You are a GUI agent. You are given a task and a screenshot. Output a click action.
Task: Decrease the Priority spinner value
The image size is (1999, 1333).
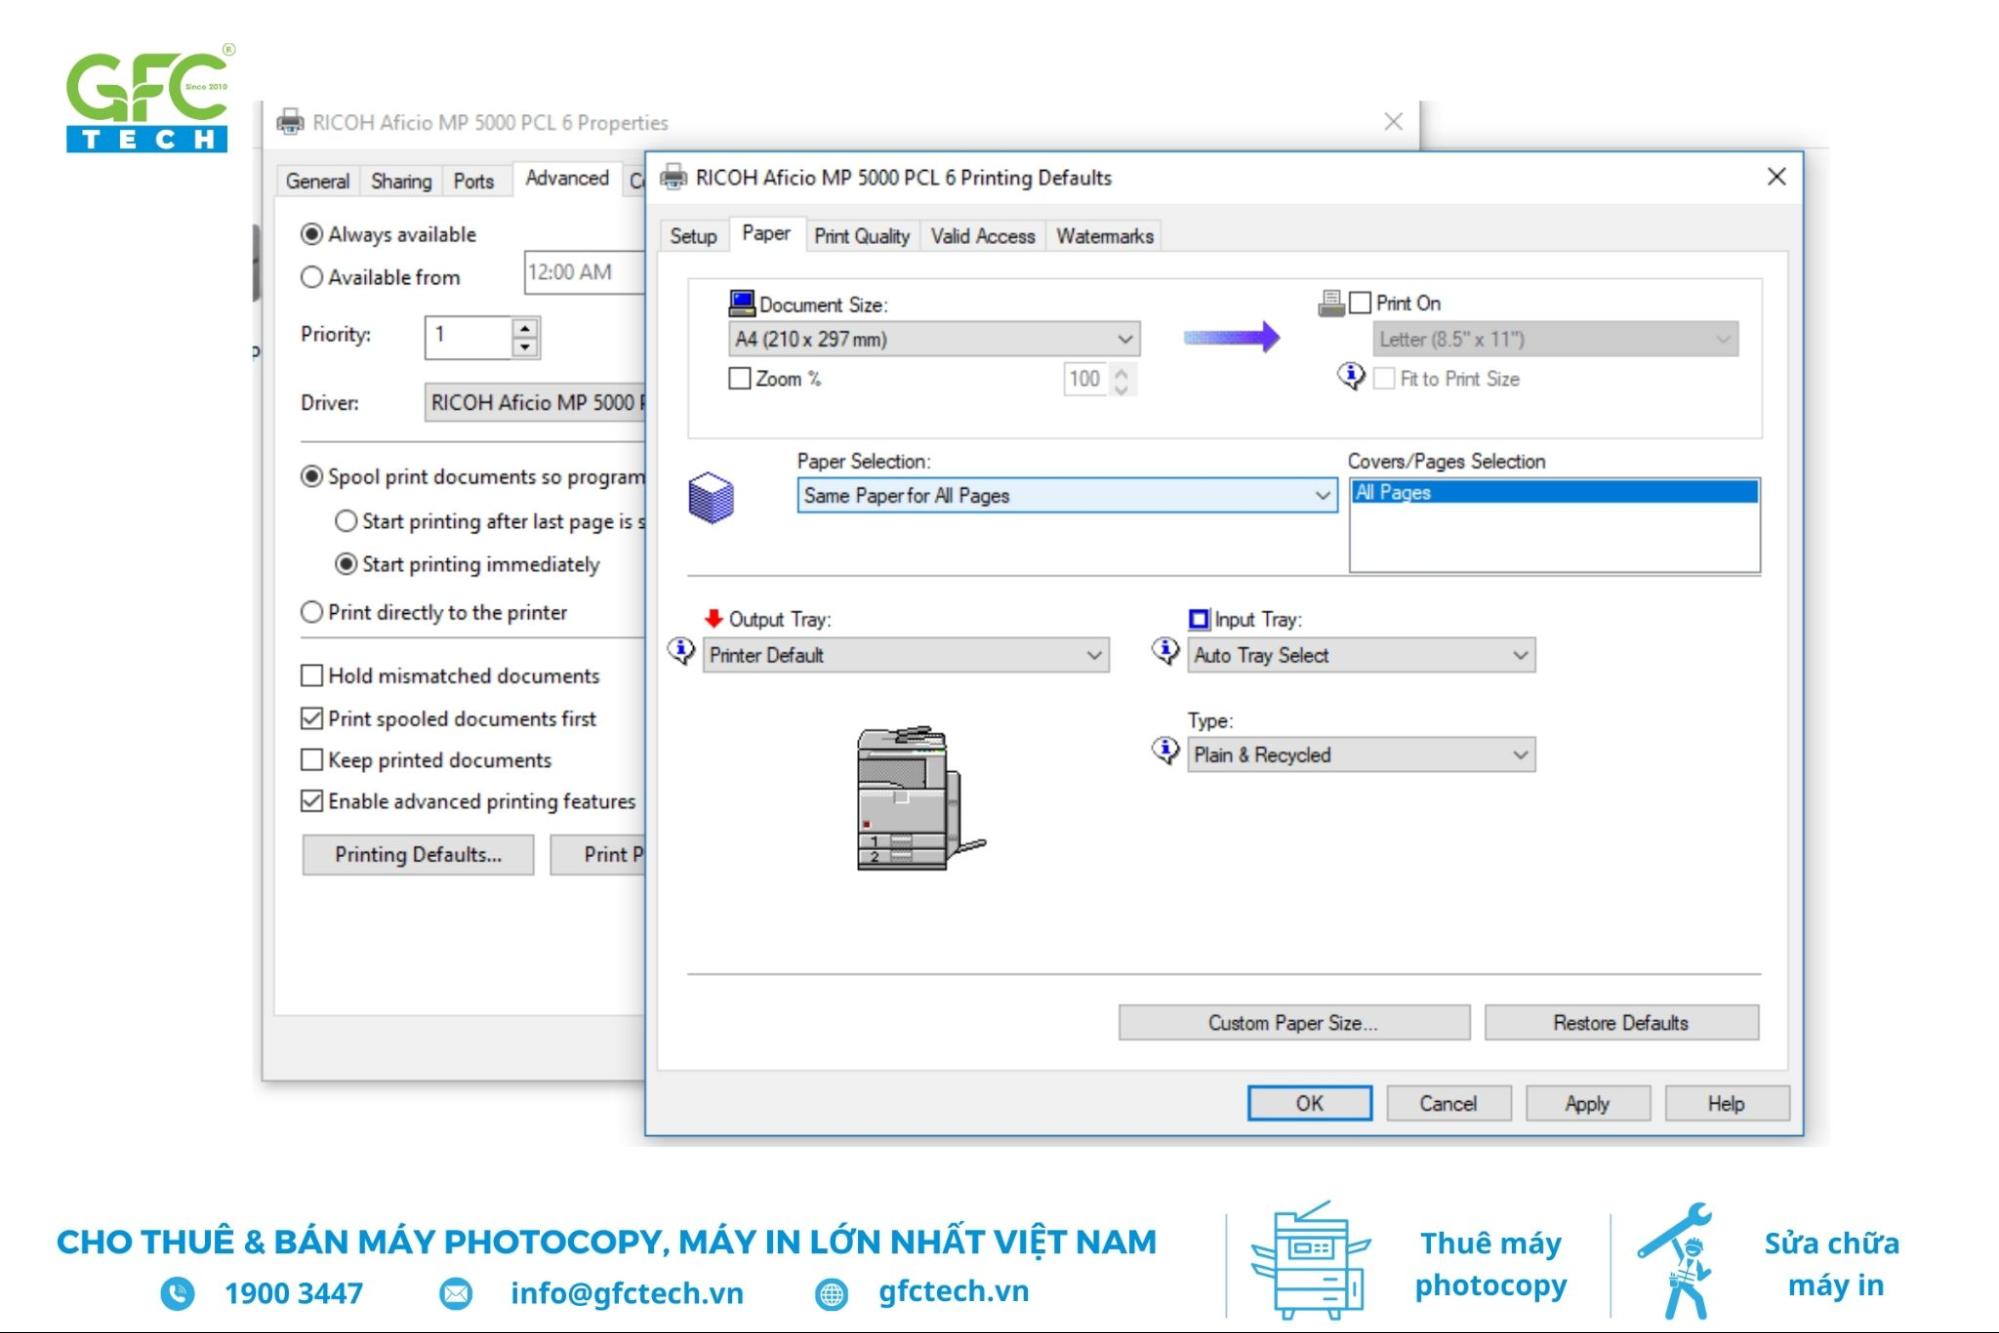525,348
